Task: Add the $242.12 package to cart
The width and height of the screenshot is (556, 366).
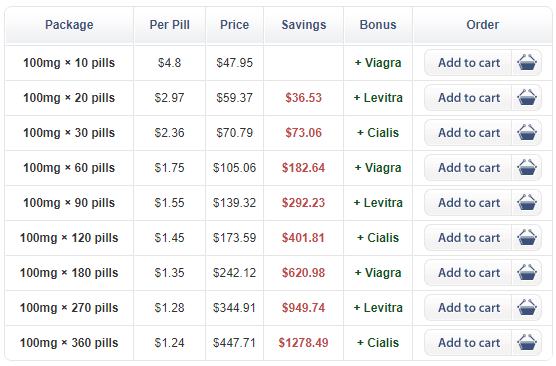Action: click(x=469, y=273)
